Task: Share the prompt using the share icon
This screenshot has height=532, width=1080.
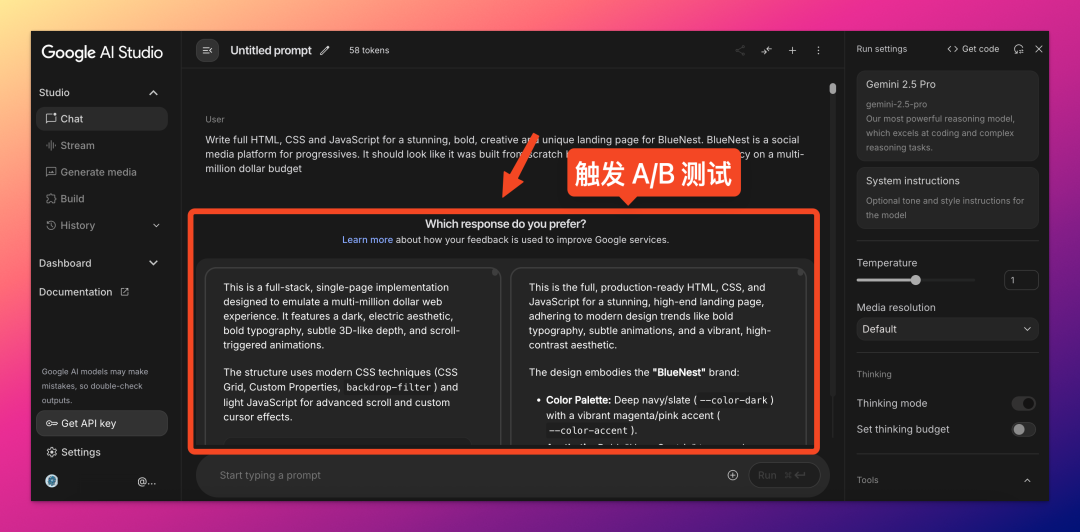Action: (740, 50)
